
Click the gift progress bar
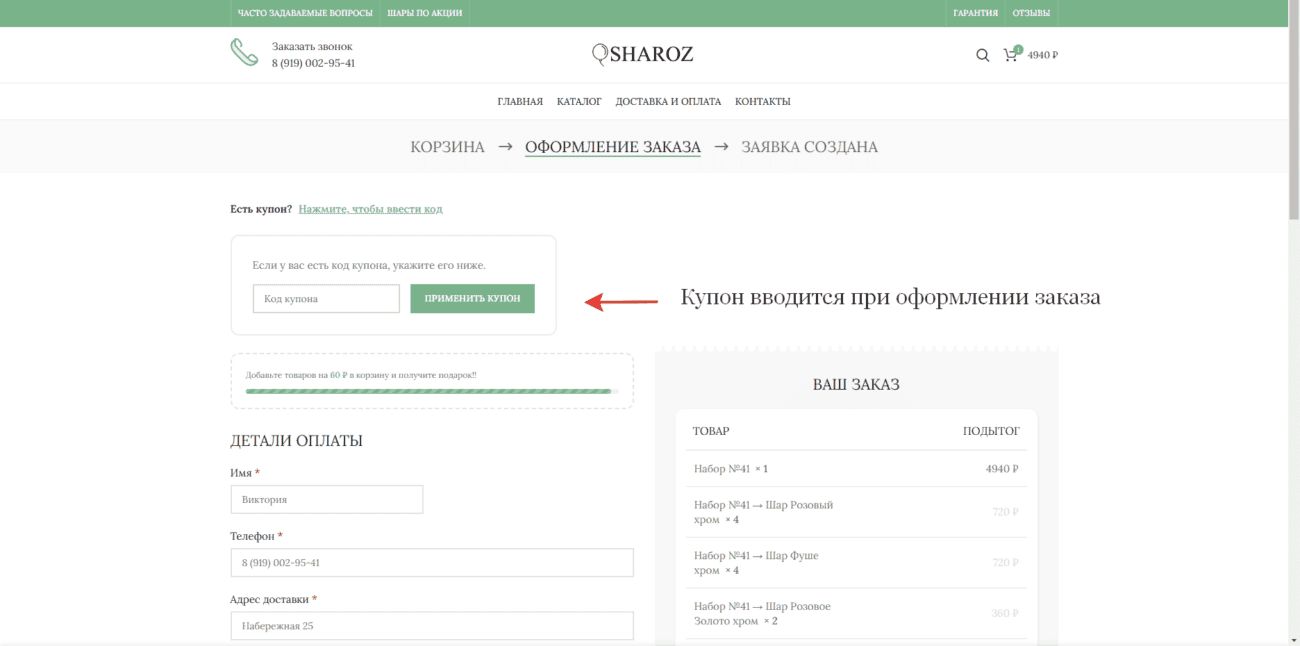[431, 391]
